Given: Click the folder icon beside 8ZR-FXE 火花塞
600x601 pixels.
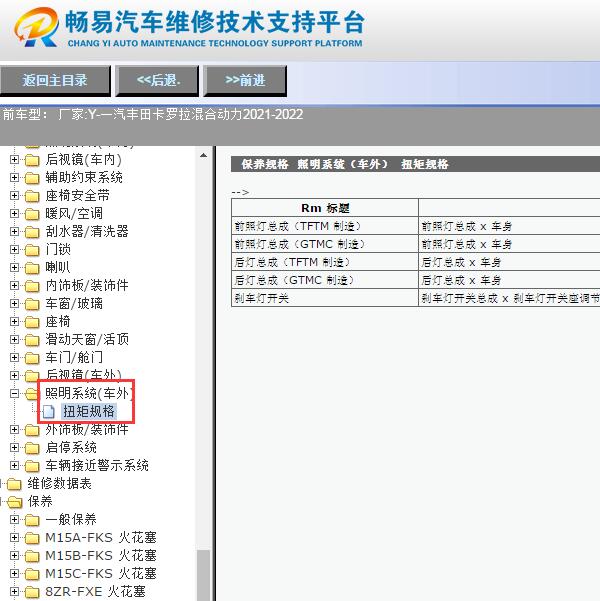Looking at the screenshot, I should click(x=32, y=593).
